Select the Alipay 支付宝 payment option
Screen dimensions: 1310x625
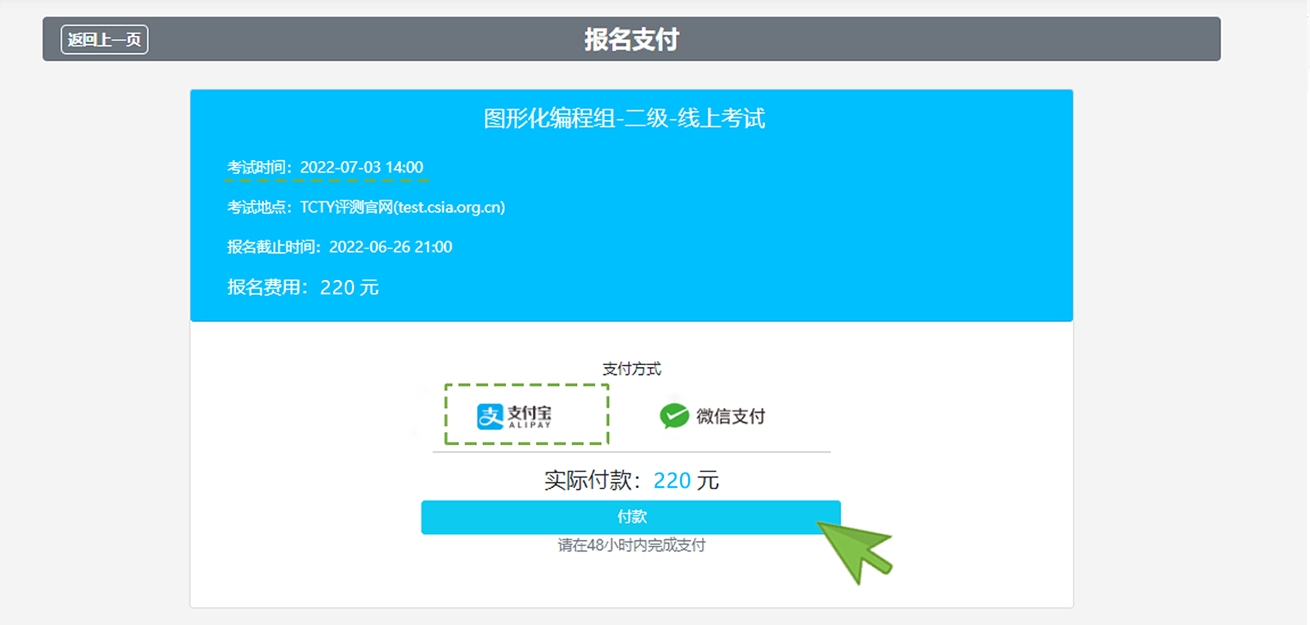[527, 415]
